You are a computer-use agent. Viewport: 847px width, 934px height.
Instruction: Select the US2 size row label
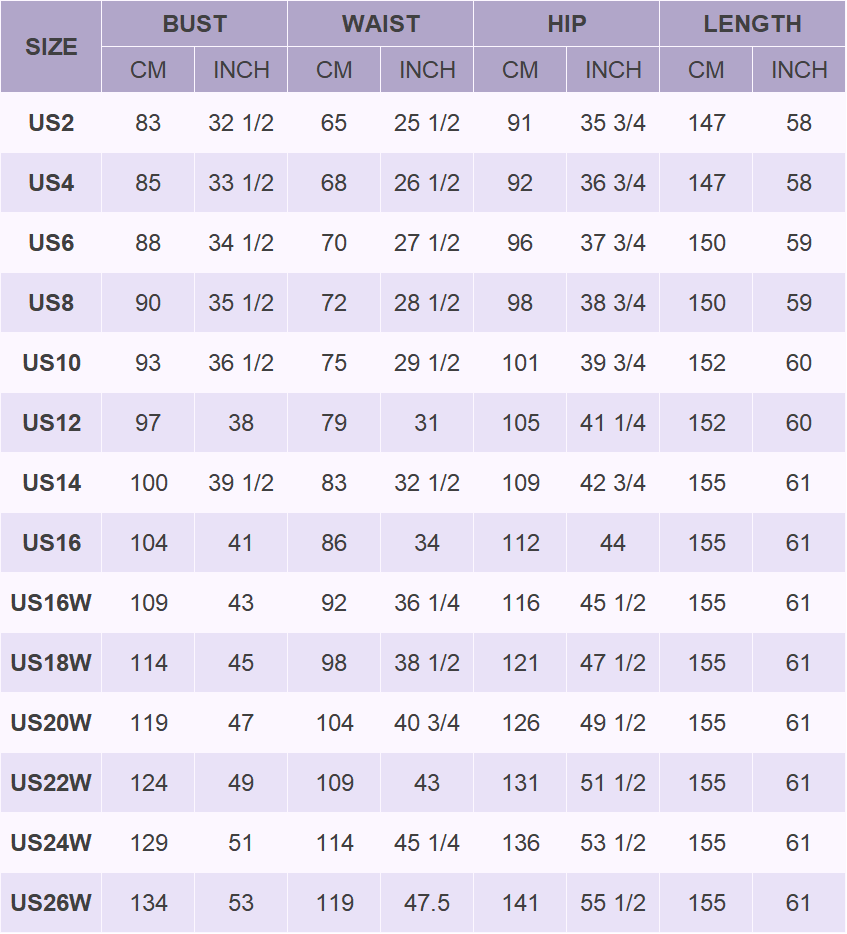tap(51, 123)
